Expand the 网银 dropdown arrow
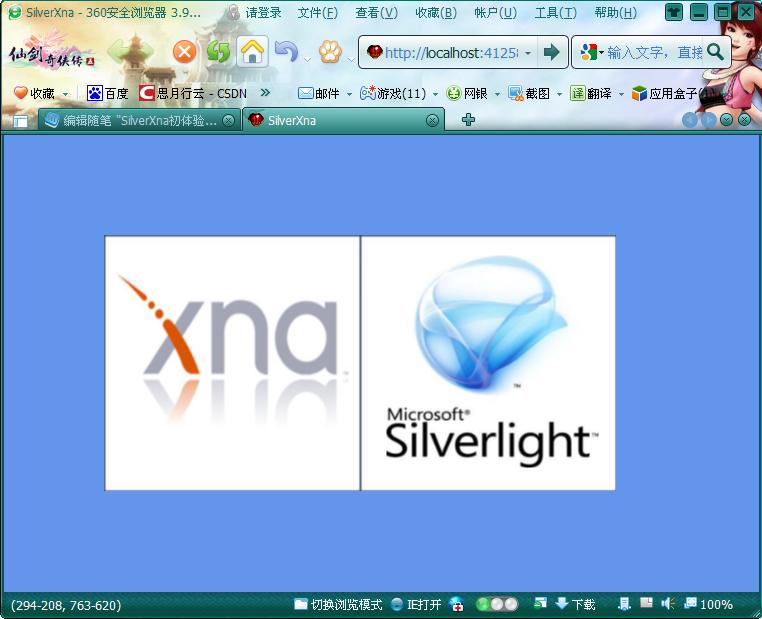Image resolution: width=762 pixels, height=619 pixels. [x=497, y=94]
